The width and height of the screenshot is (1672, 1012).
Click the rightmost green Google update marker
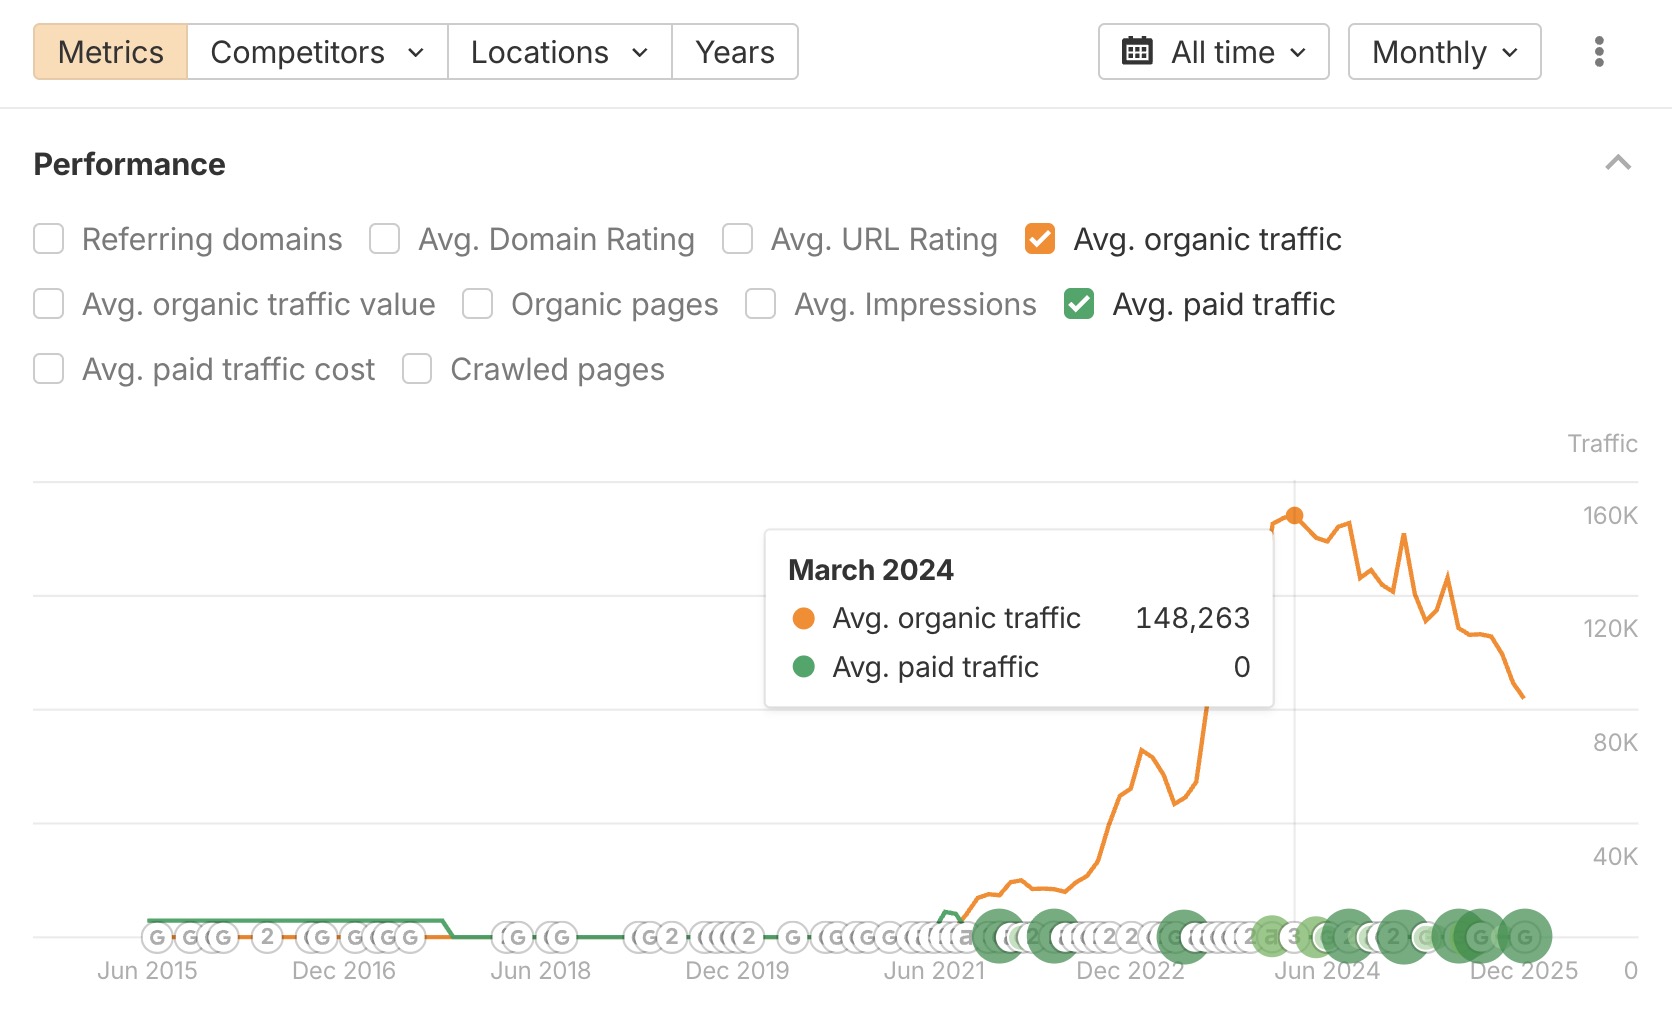[1524, 937]
